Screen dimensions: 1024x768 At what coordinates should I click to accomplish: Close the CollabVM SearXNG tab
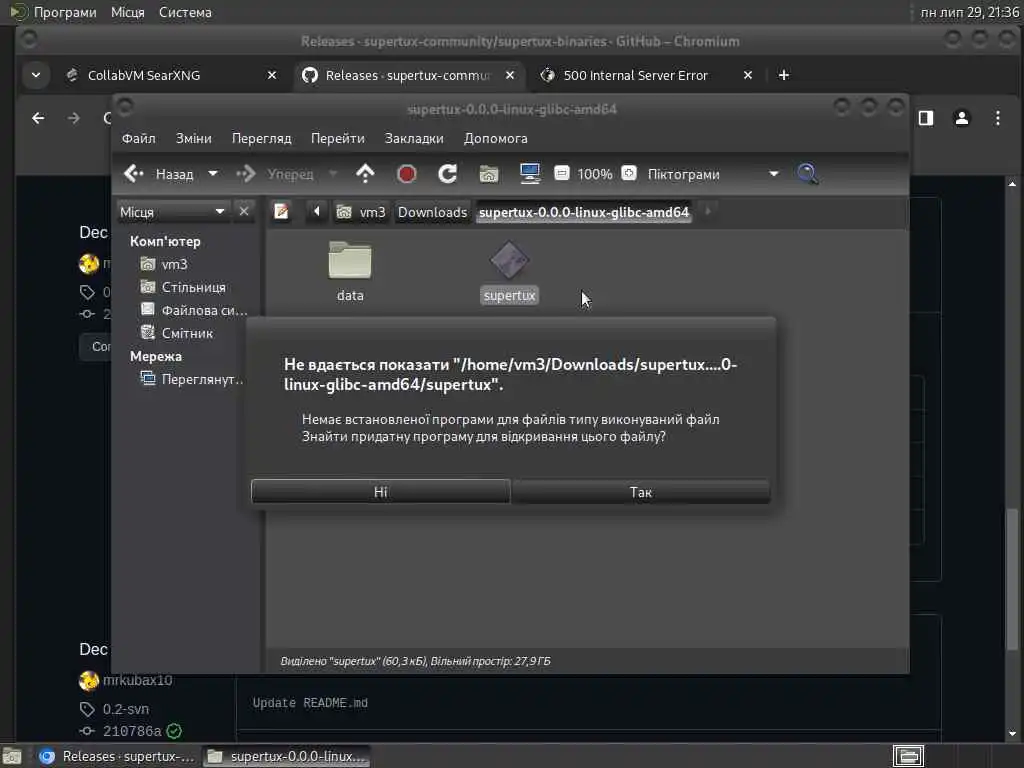coord(272,75)
